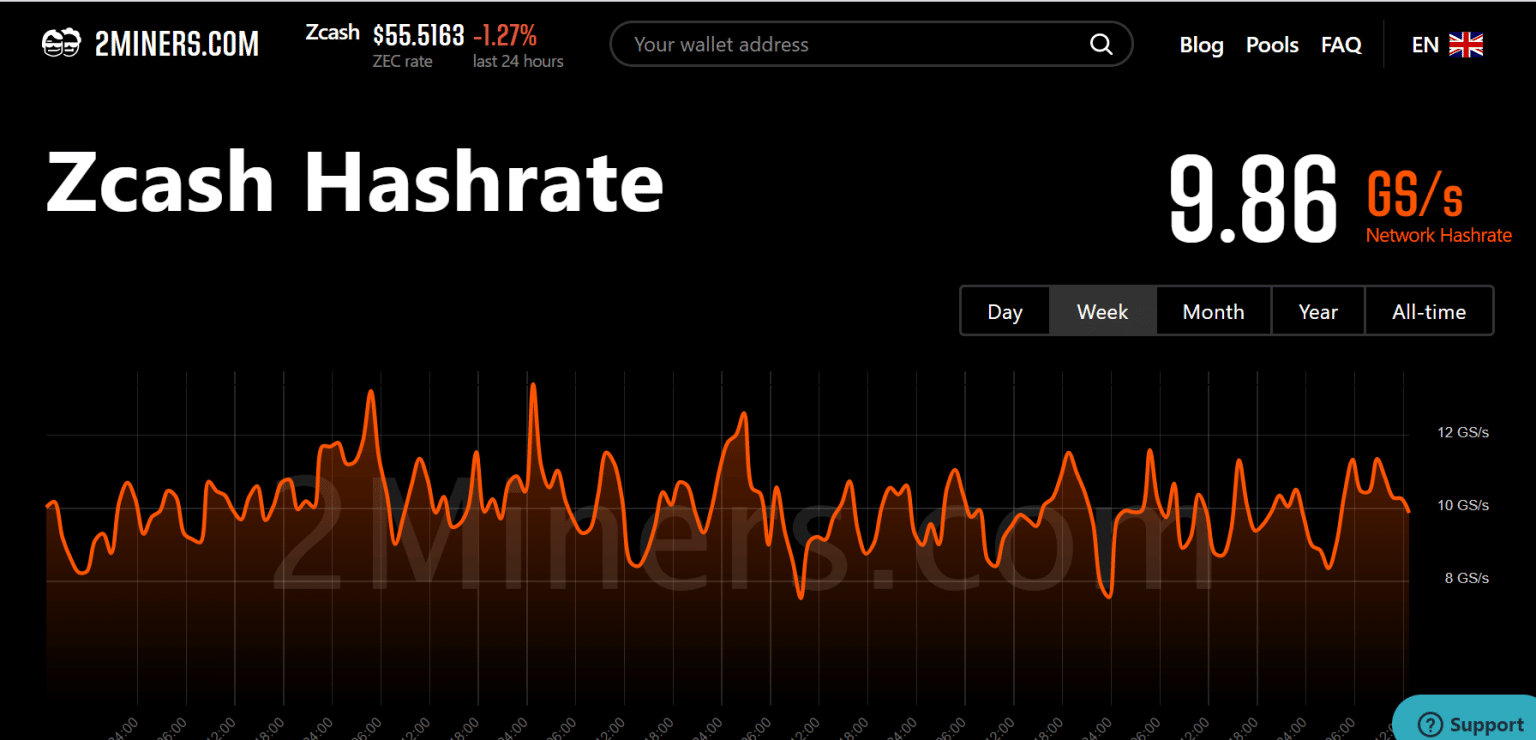Click the $55.5163 ZEC rate value

418,36
